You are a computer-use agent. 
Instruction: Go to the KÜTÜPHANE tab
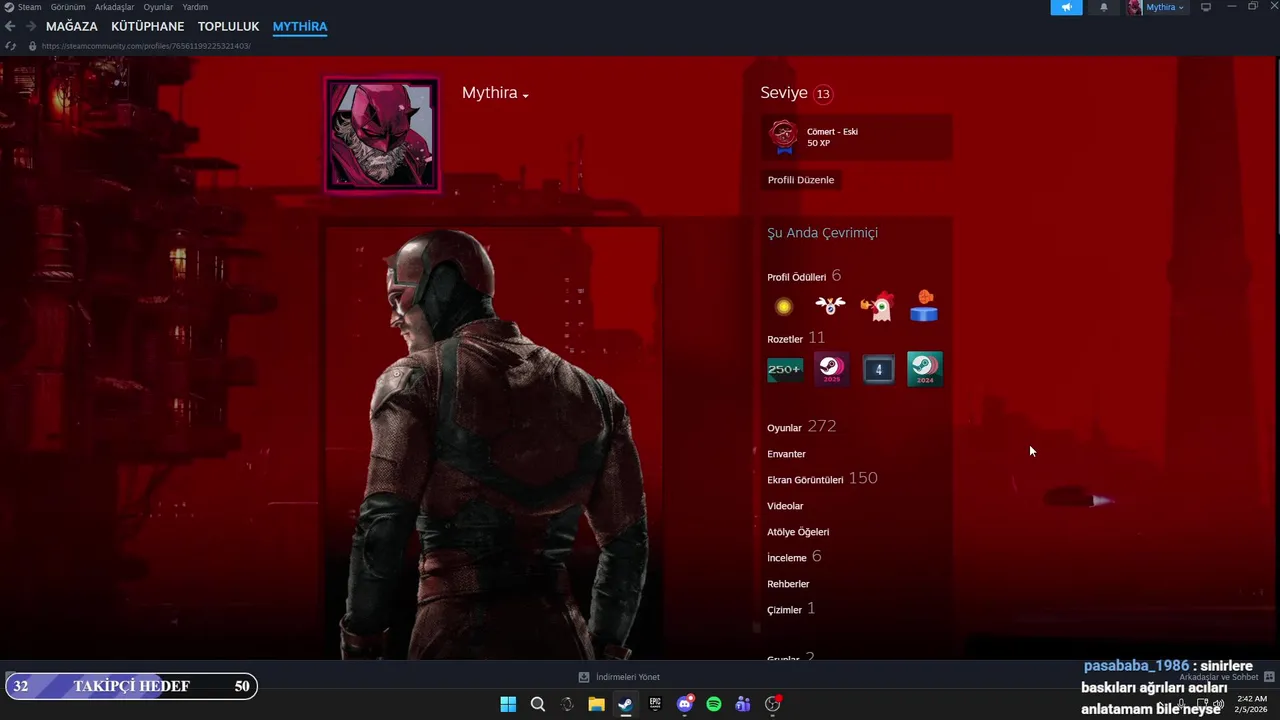(x=148, y=26)
